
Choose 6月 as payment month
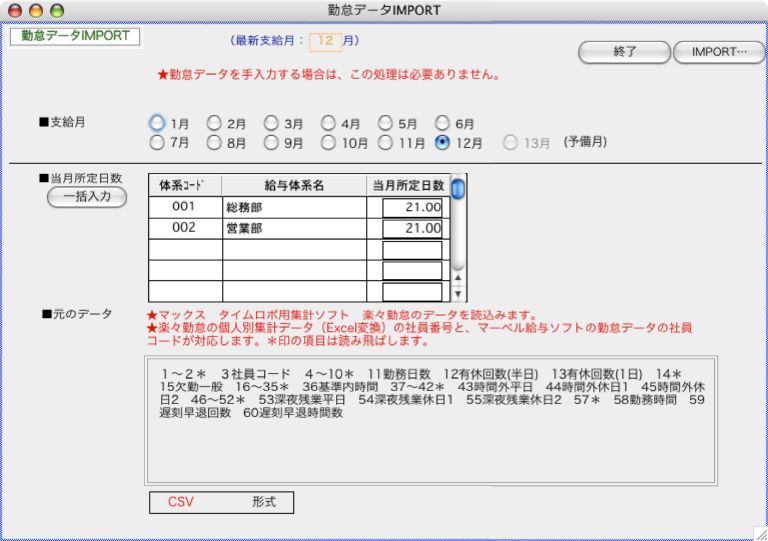442,123
